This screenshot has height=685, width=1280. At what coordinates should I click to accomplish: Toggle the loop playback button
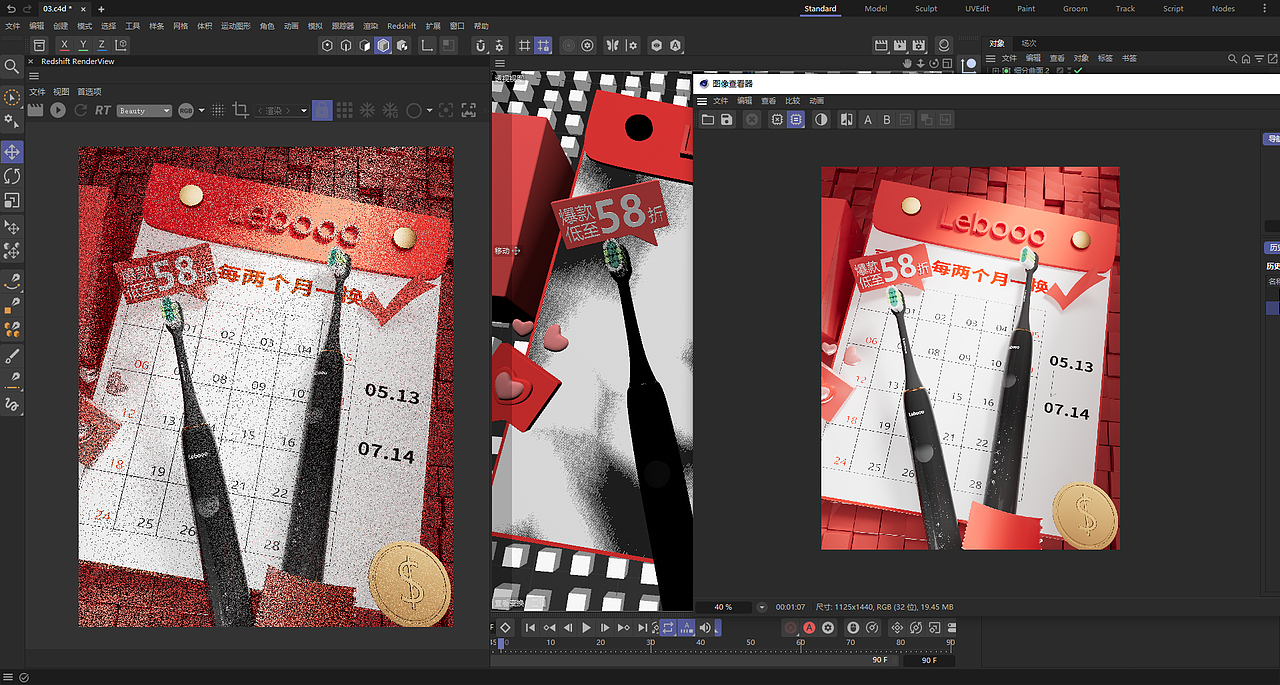[x=668, y=627]
